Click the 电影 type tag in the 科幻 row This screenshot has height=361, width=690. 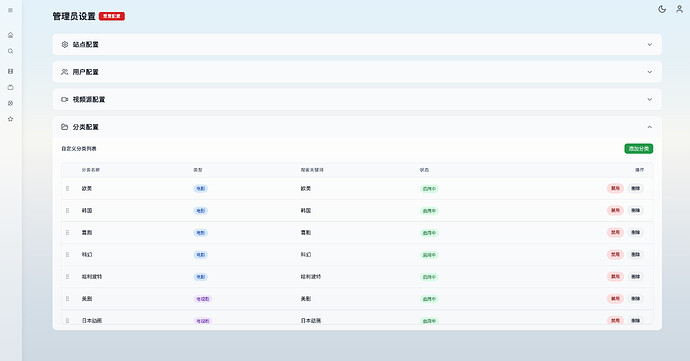click(201, 254)
